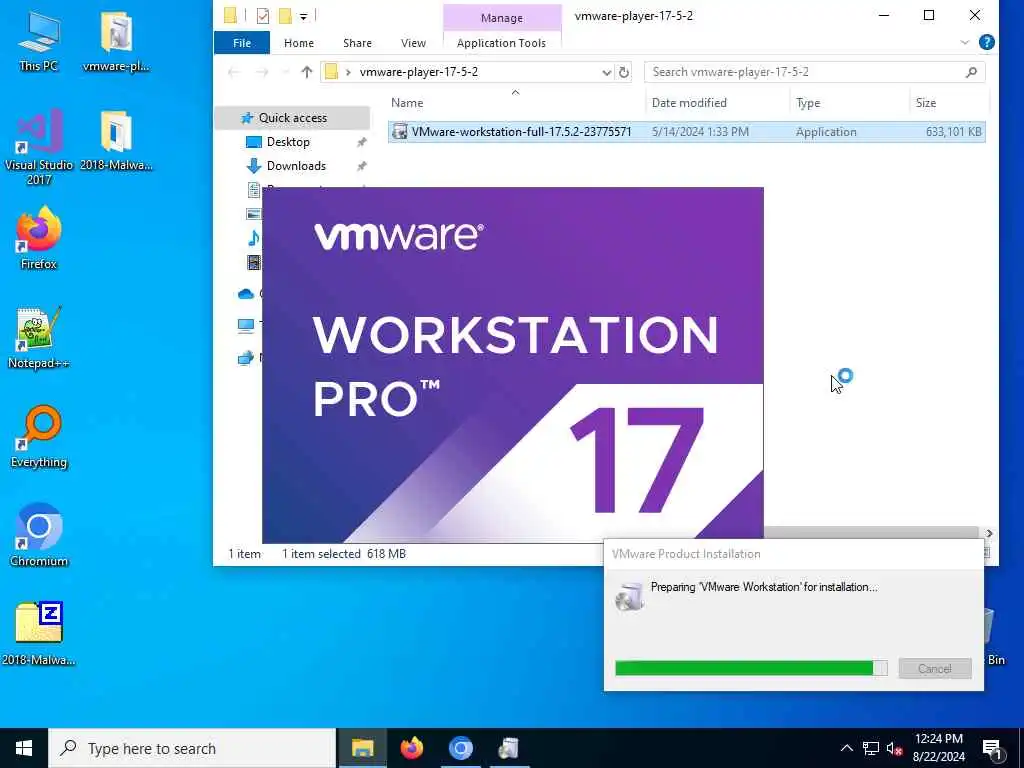Screen dimensions: 1024x768
Task: Sort files by Date modified column
Action: click(717, 103)
